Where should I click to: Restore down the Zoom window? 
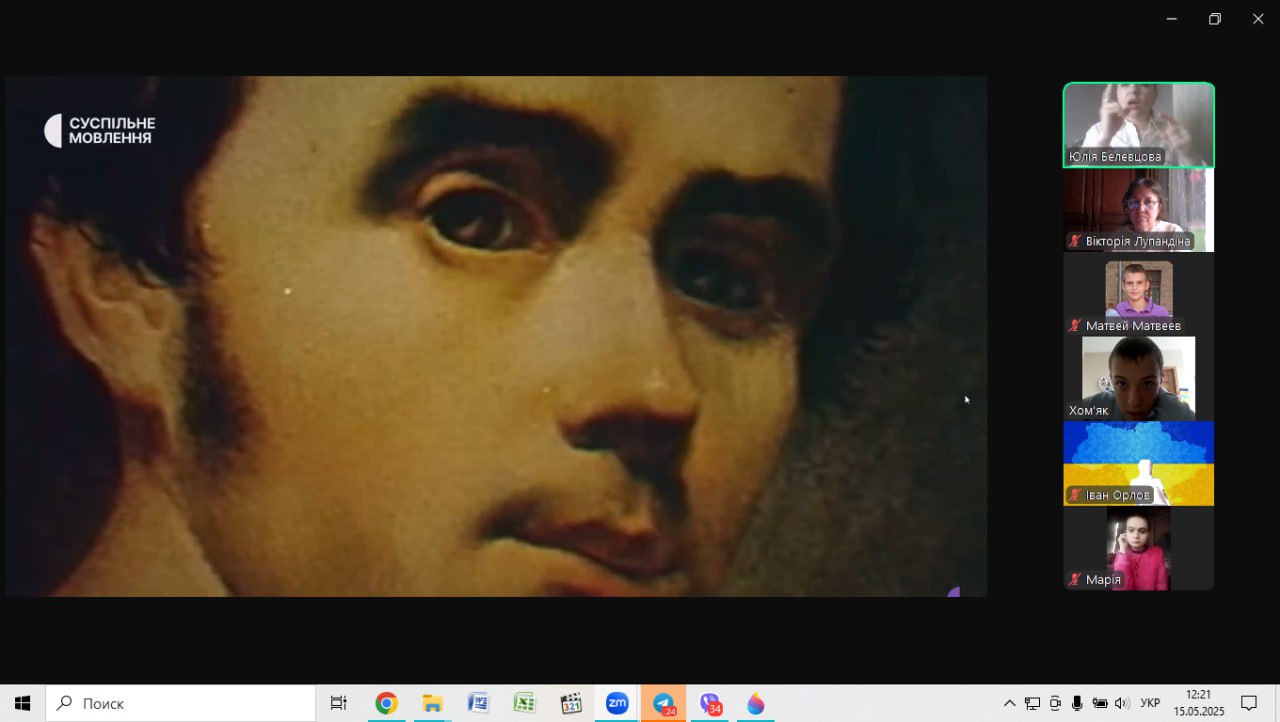[1214, 19]
